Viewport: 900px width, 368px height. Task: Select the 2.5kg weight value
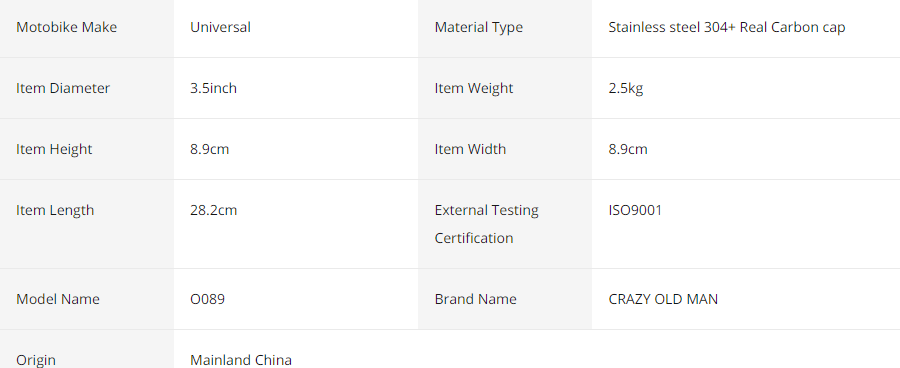[x=626, y=88]
